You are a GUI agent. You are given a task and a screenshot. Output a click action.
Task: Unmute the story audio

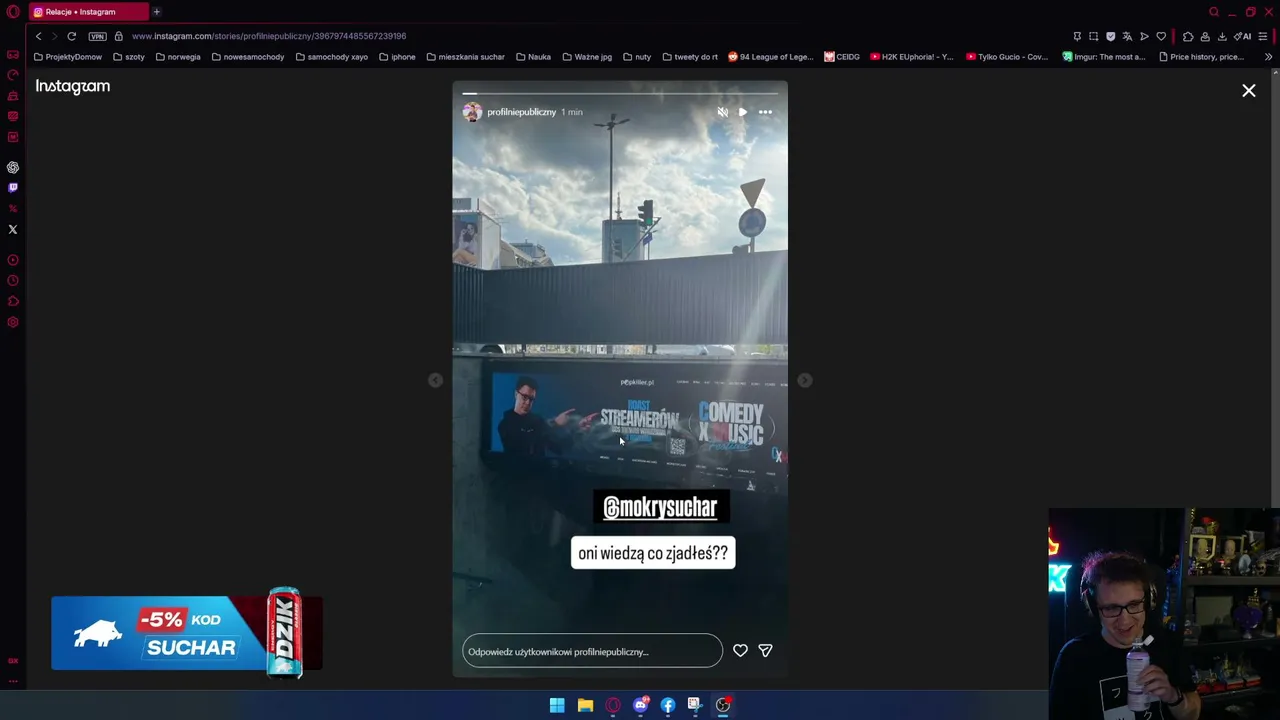coord(723,112)
